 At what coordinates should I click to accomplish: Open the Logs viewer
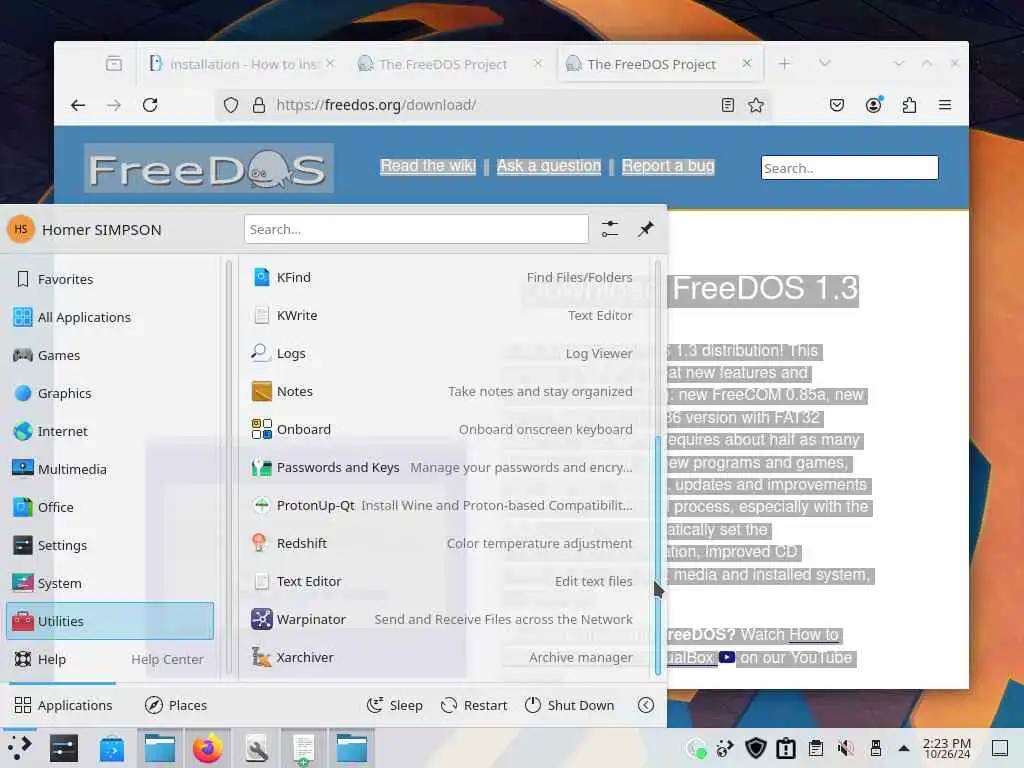[441, 353]
